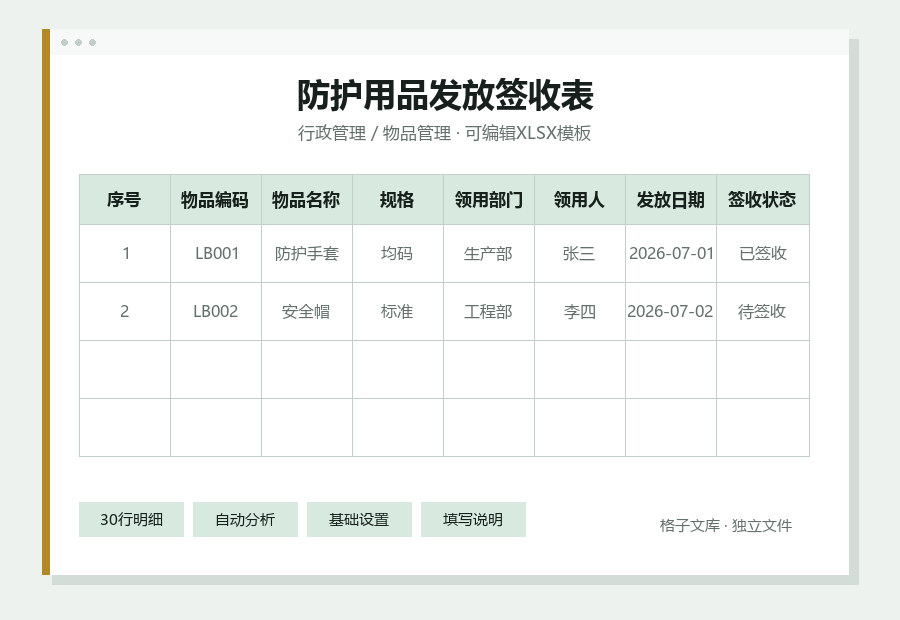Open the 自动分析 tab

pyautogui.click(x=245, y=520)
